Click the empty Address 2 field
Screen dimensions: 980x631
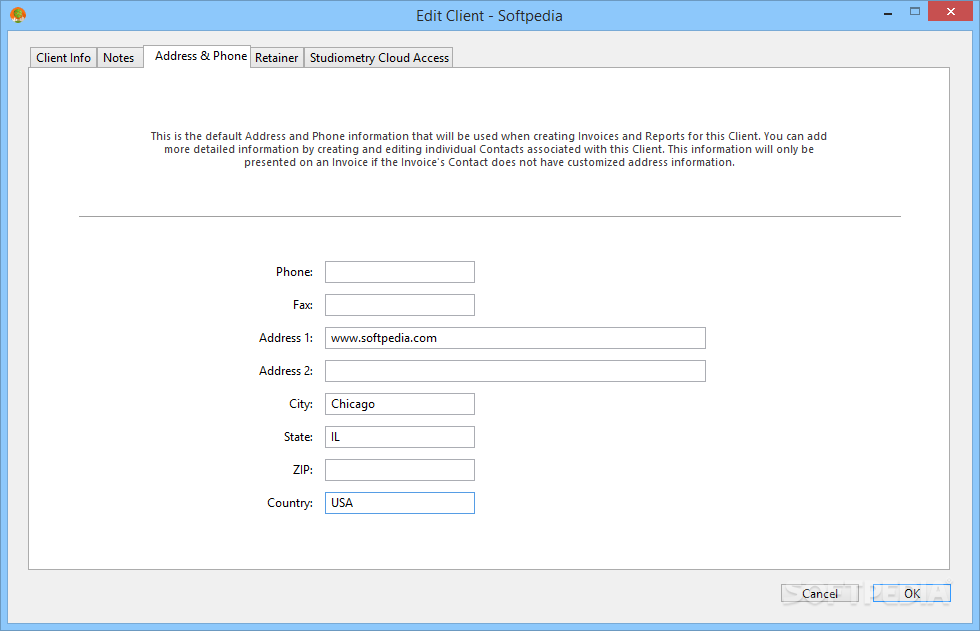tap(515, 371)
